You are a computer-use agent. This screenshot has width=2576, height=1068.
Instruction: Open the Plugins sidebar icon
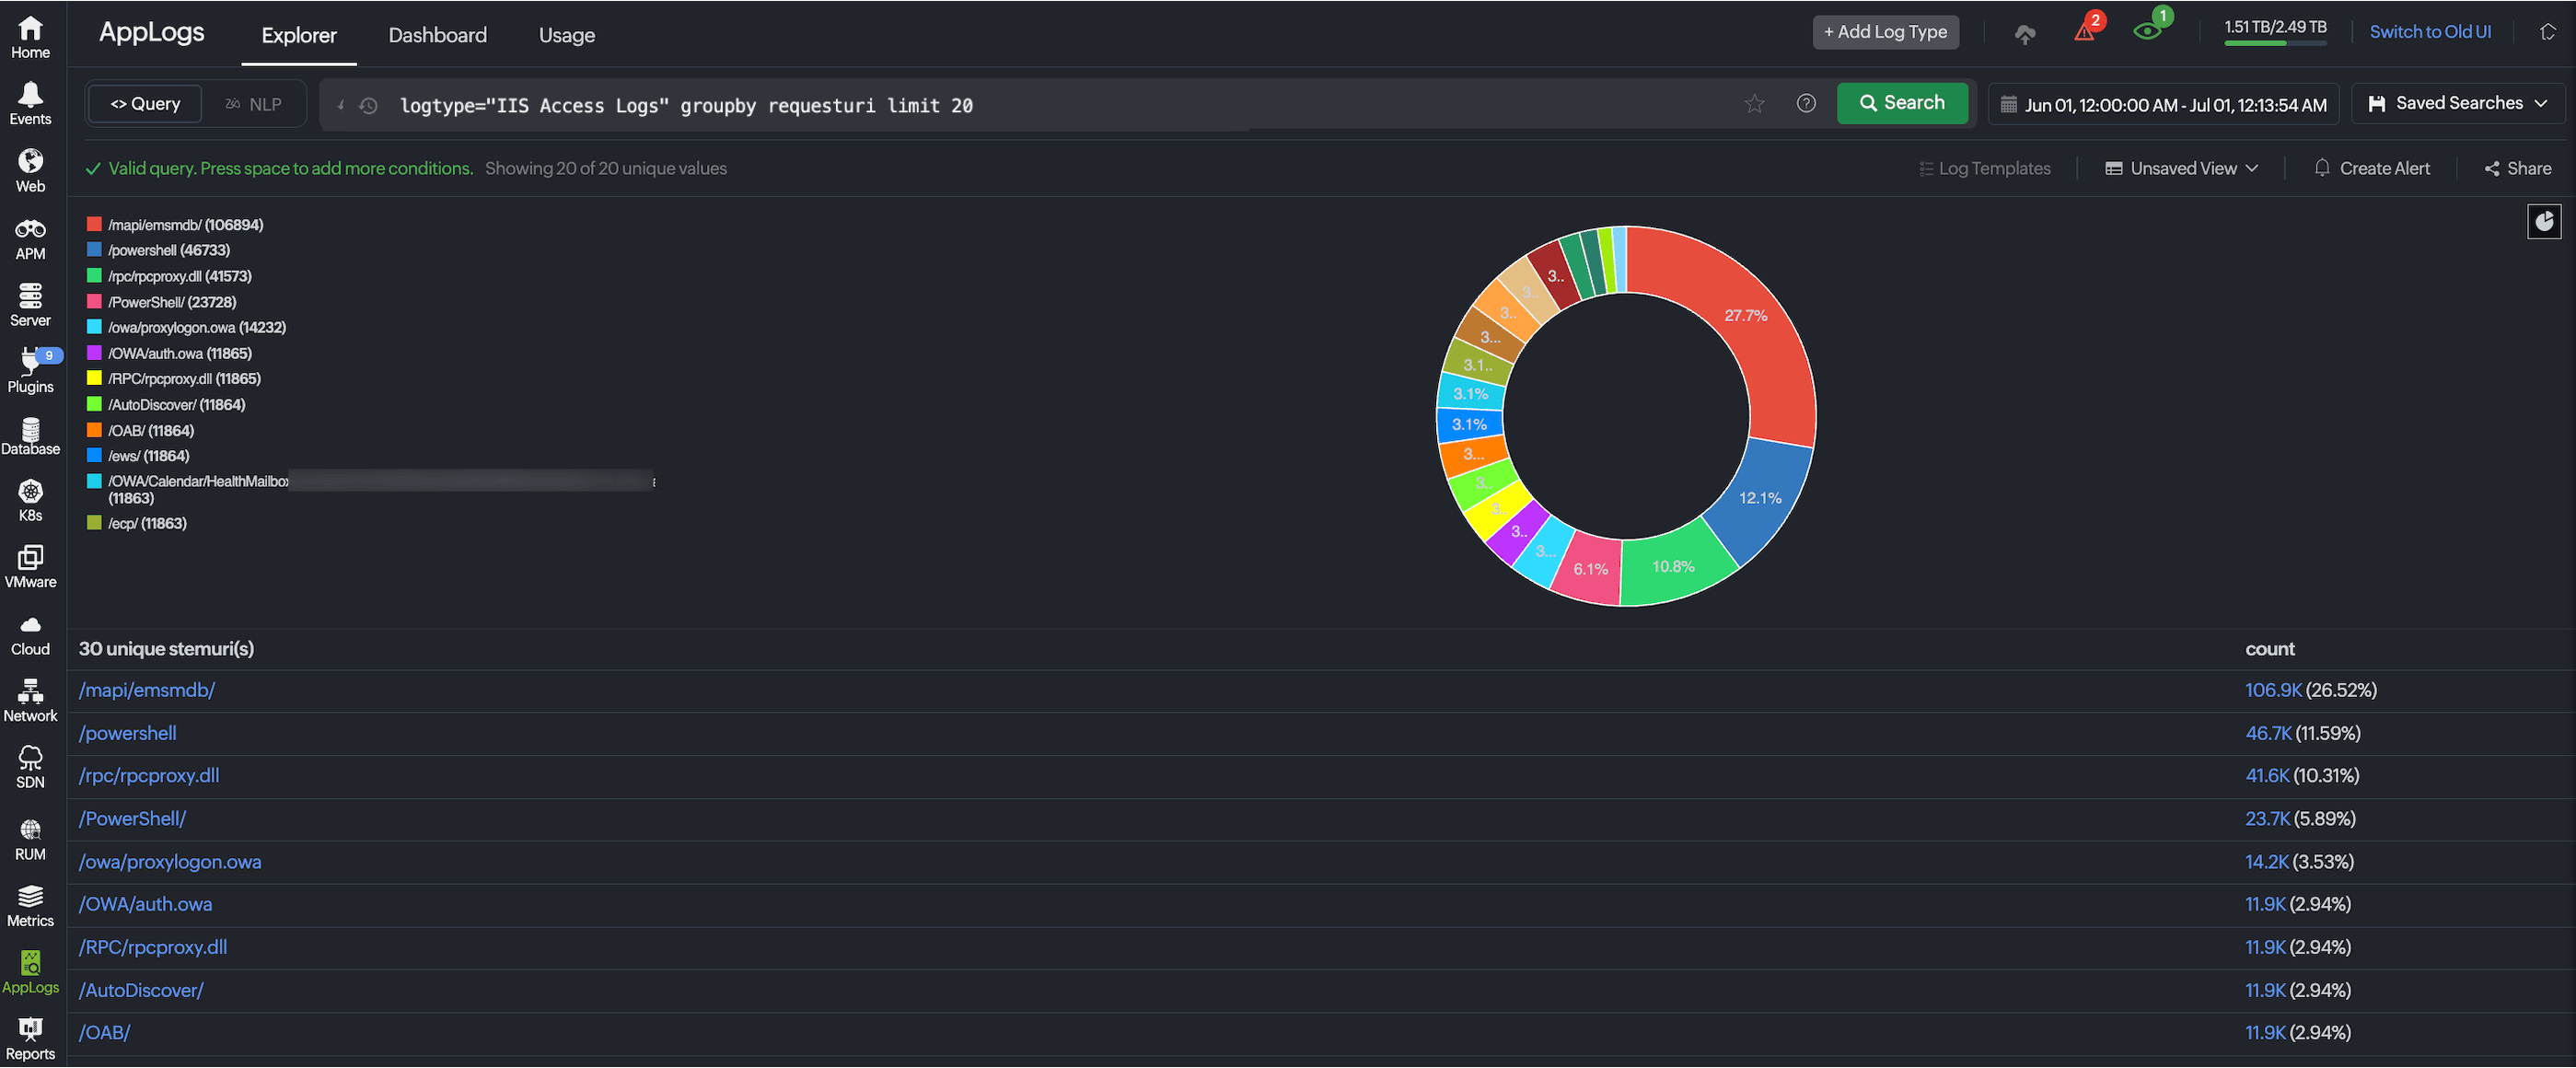pos(30,371)
